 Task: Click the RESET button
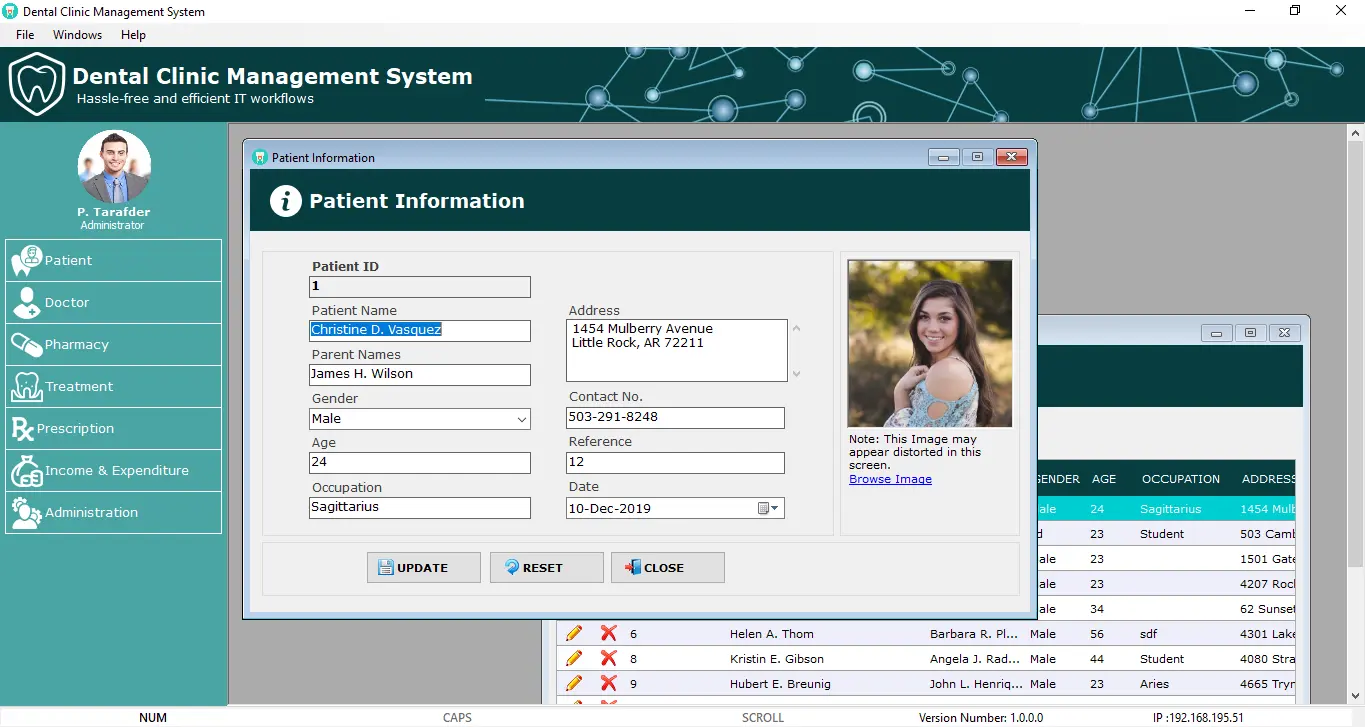coord(547,567)
